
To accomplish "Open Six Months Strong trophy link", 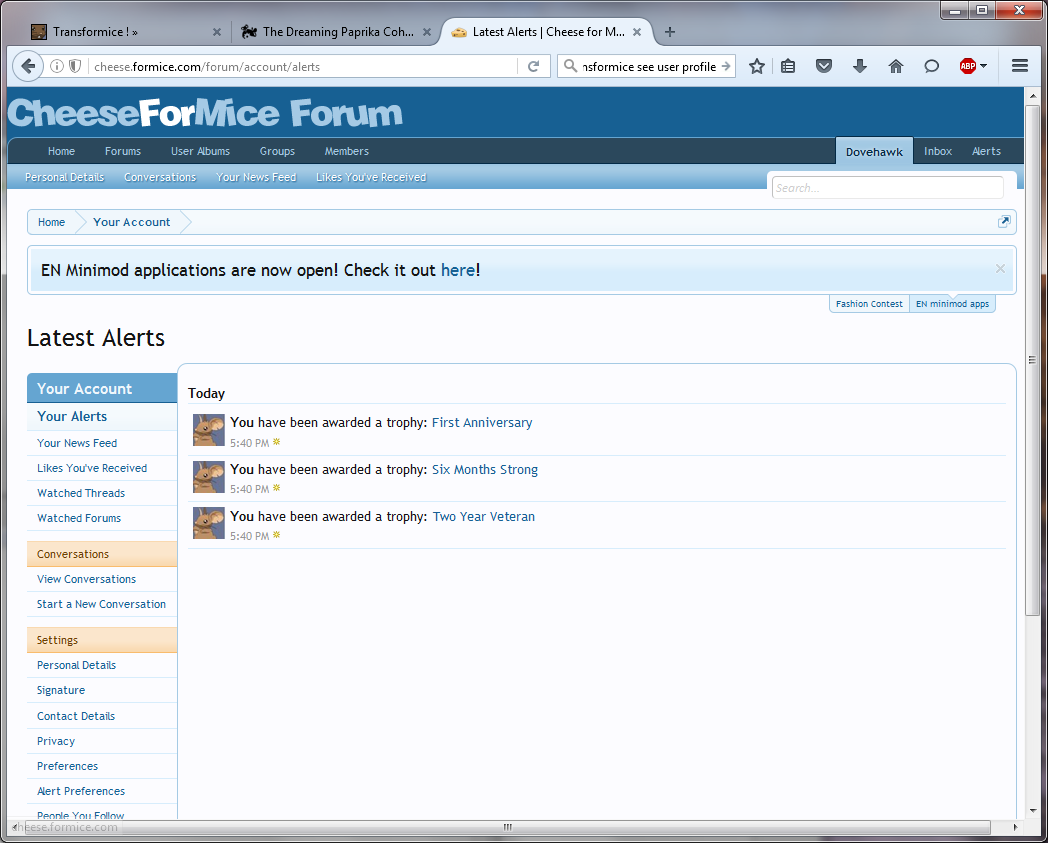I will click(x=485, y=469).
